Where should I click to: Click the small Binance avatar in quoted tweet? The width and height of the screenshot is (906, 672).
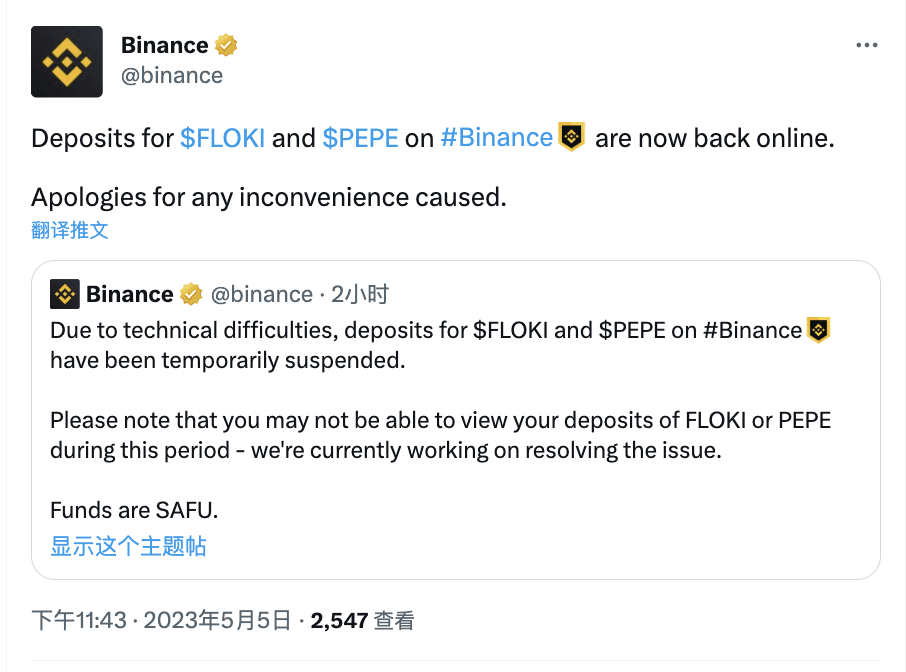63,293
